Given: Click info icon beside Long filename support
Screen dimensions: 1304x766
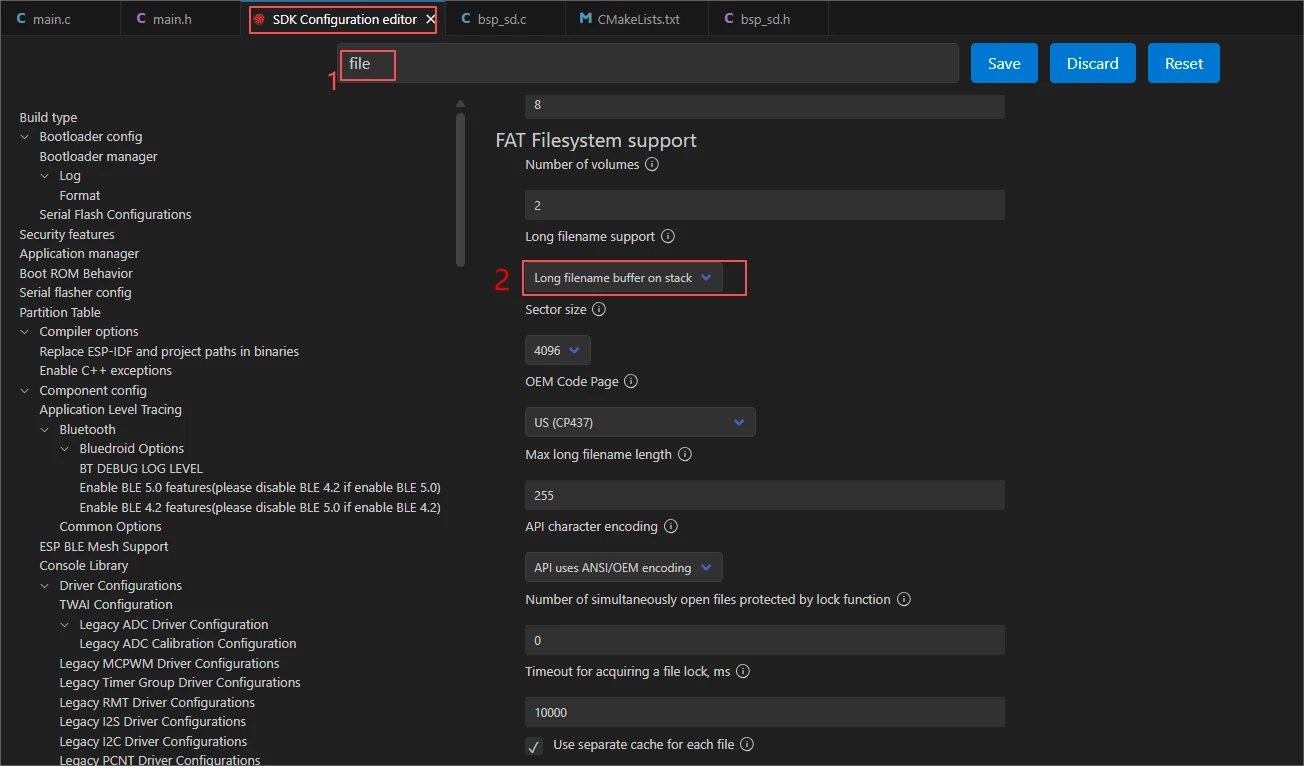Looking at the screenshot, I should point(668,237).
